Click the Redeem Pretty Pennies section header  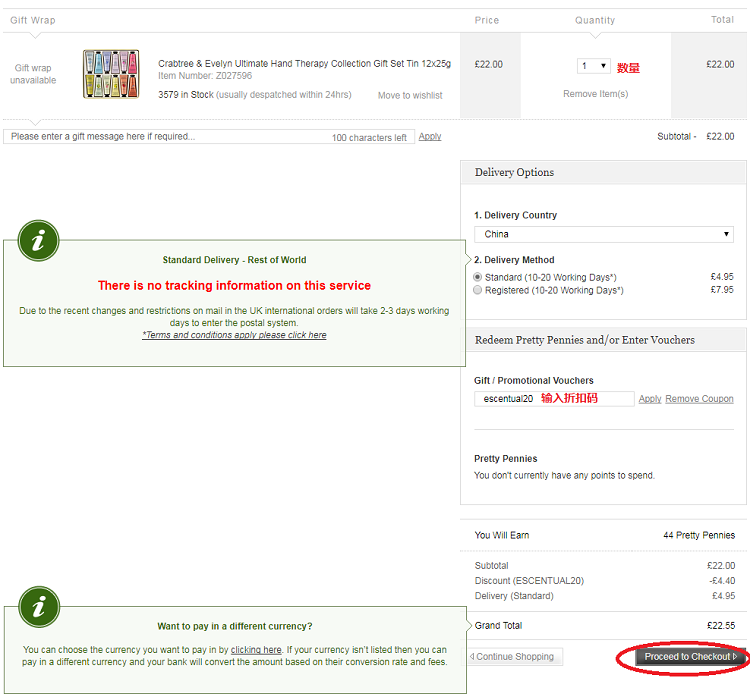coord(585,340)
